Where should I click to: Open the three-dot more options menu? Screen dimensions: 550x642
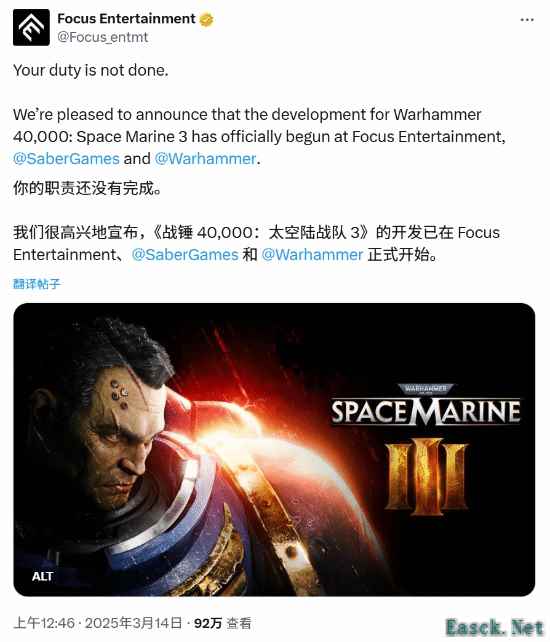tap(527, 20)
